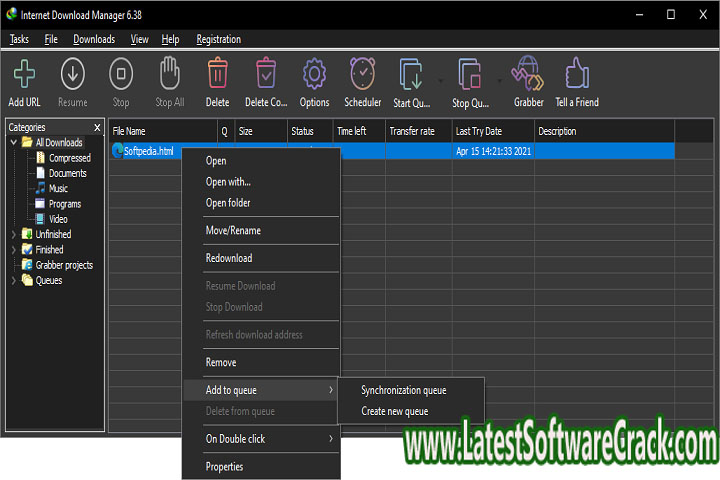Close the Categories panel
This screenshot has height=480, width=720.
pyautogui.click(x=97, y=127)
